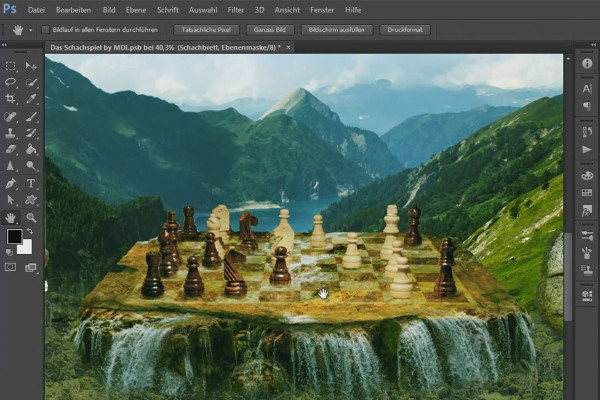Screen dimensions: 600x400
Task: Open the Datei menu
Action: (36, 10)
